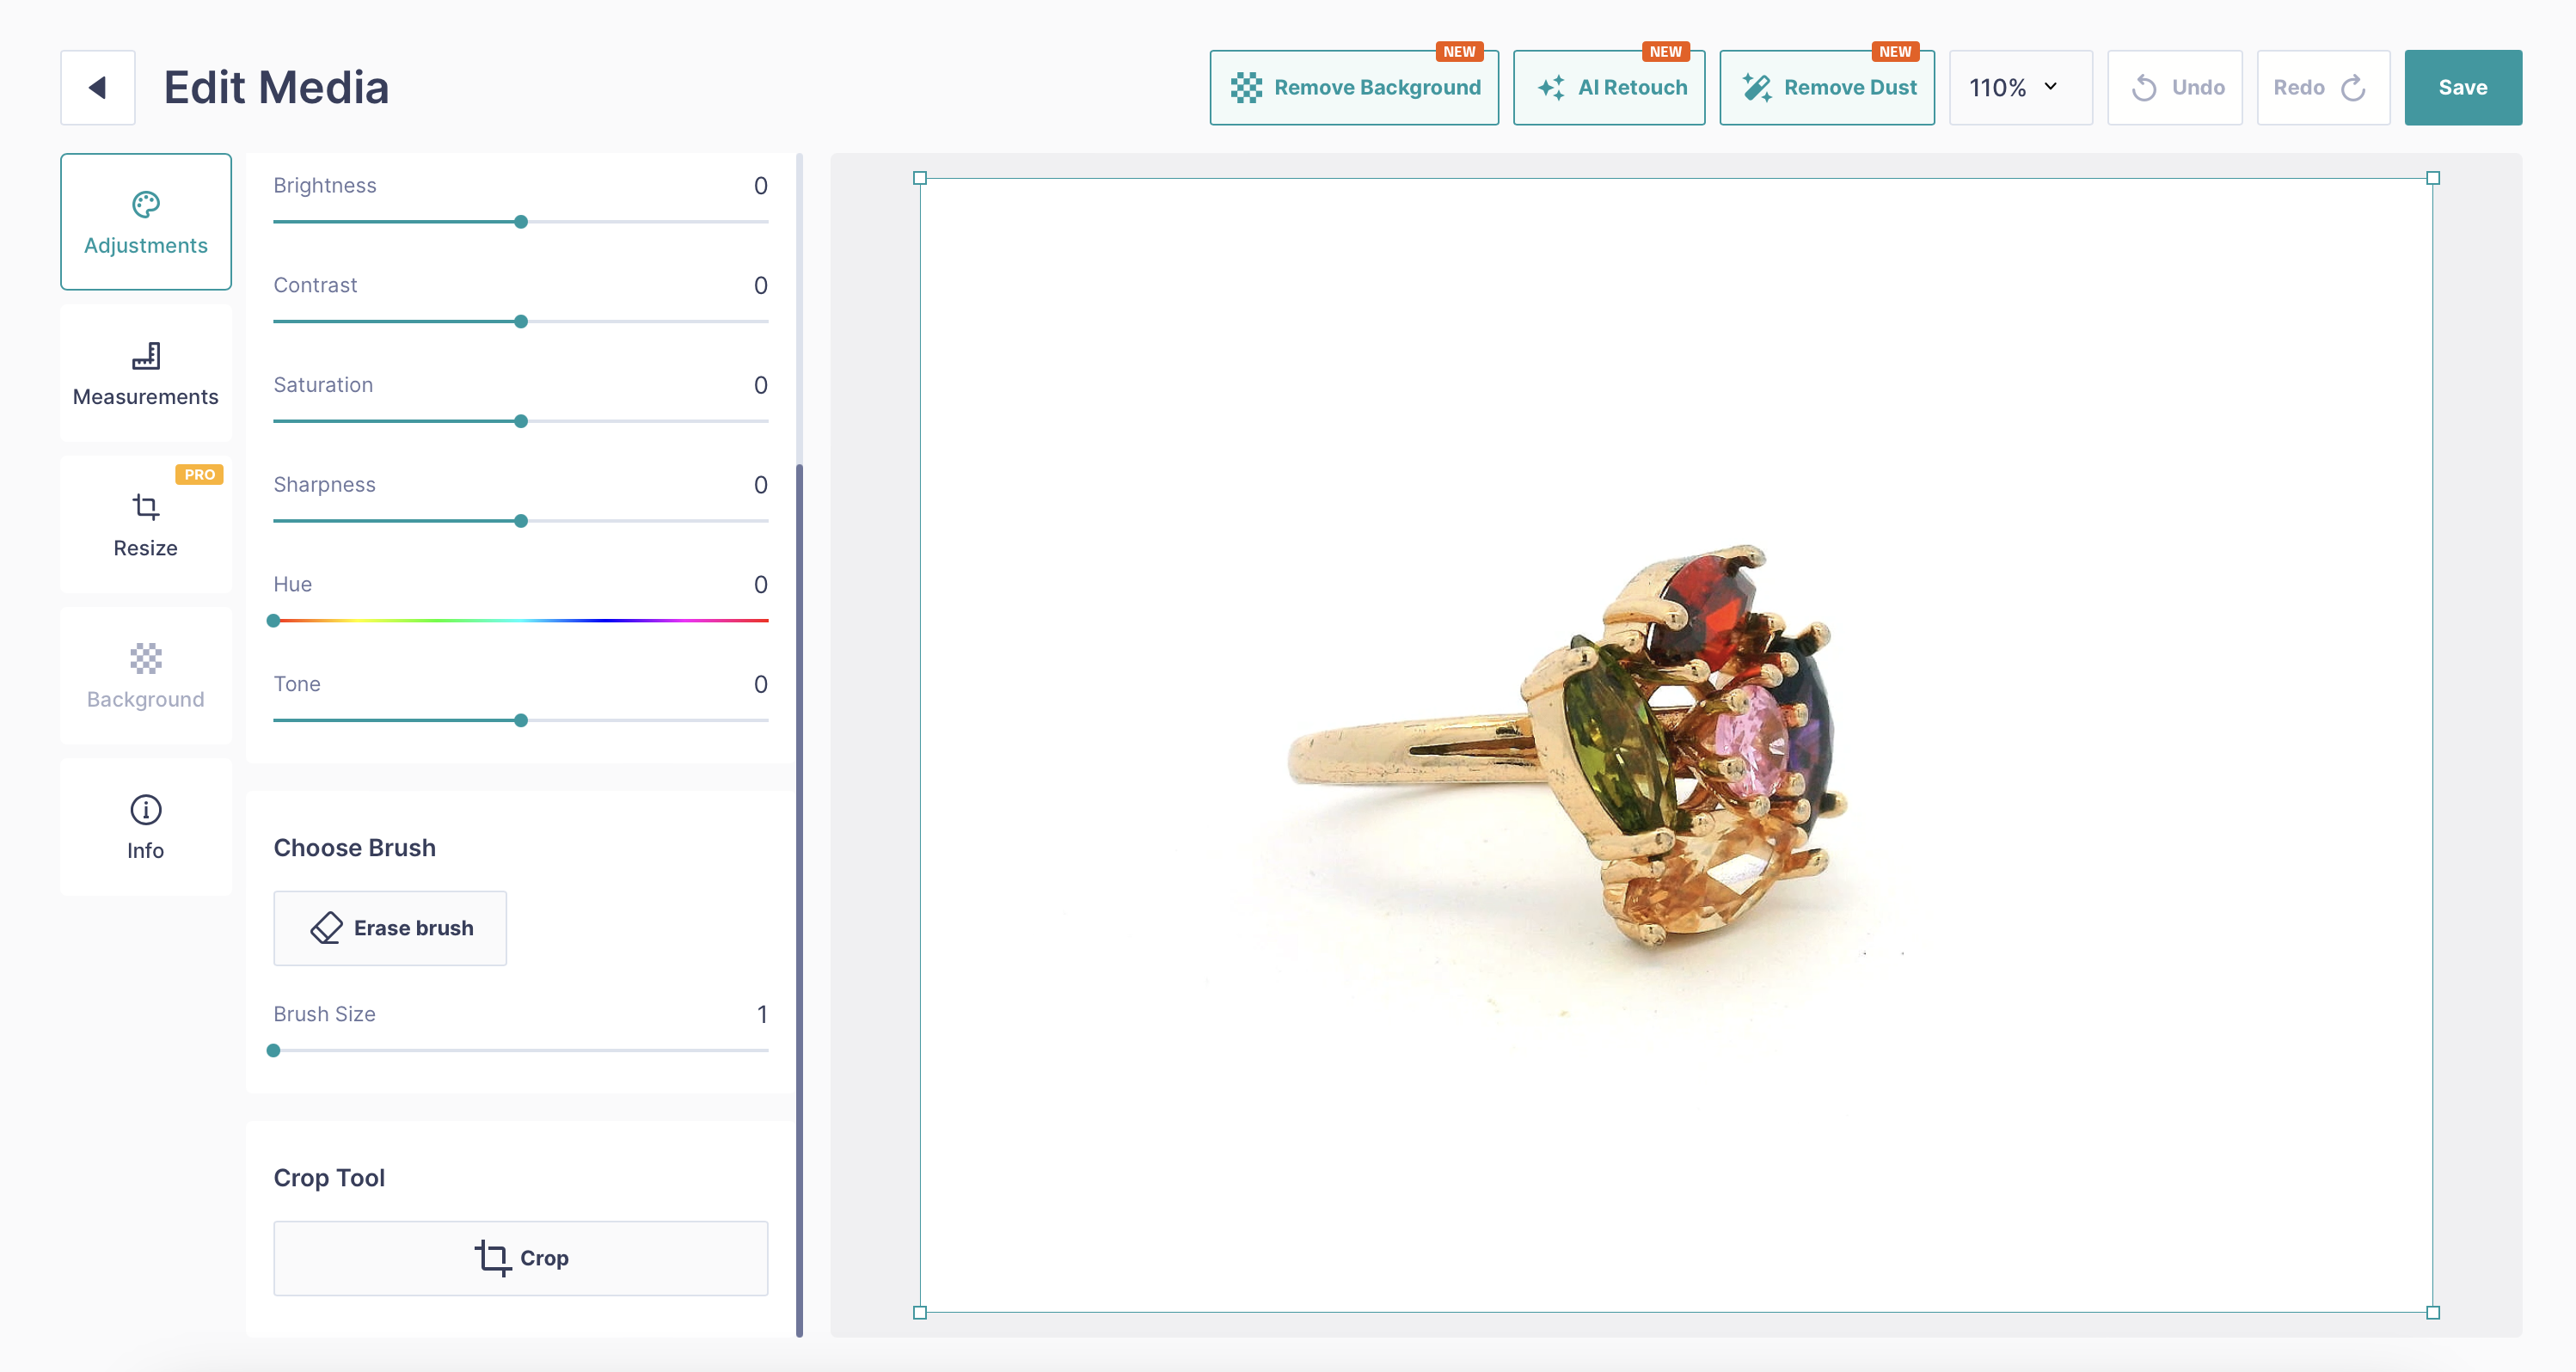
Task: Click the bottom-right crop handle
Action: (2433, 1313)
